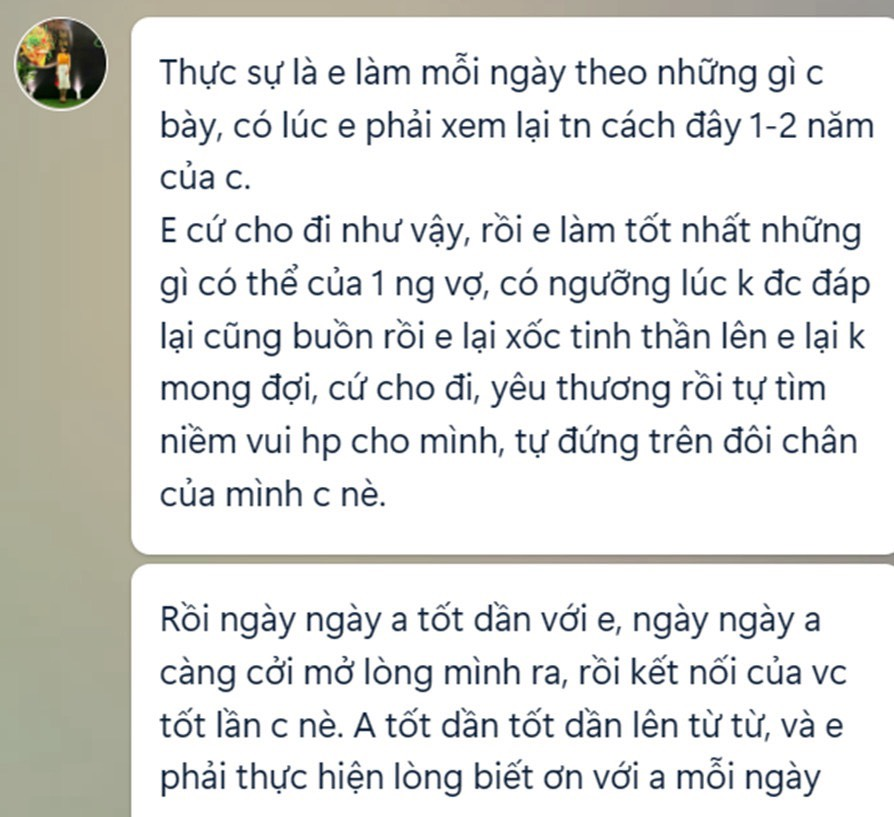The width and height of the screenshot is (894, 817).
Task: Click the line "E cứ cho đi như vậy"
Action: point(311,232)
